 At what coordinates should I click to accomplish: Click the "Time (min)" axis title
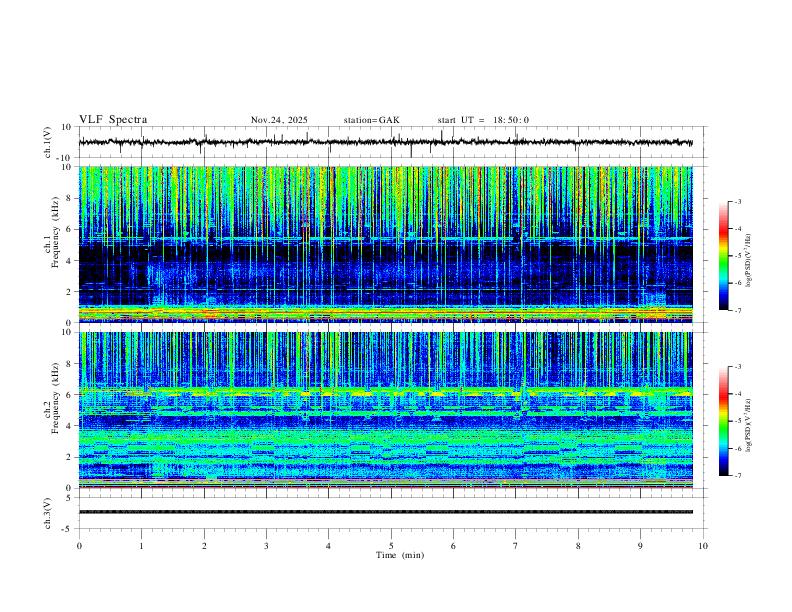click(400, 555)
